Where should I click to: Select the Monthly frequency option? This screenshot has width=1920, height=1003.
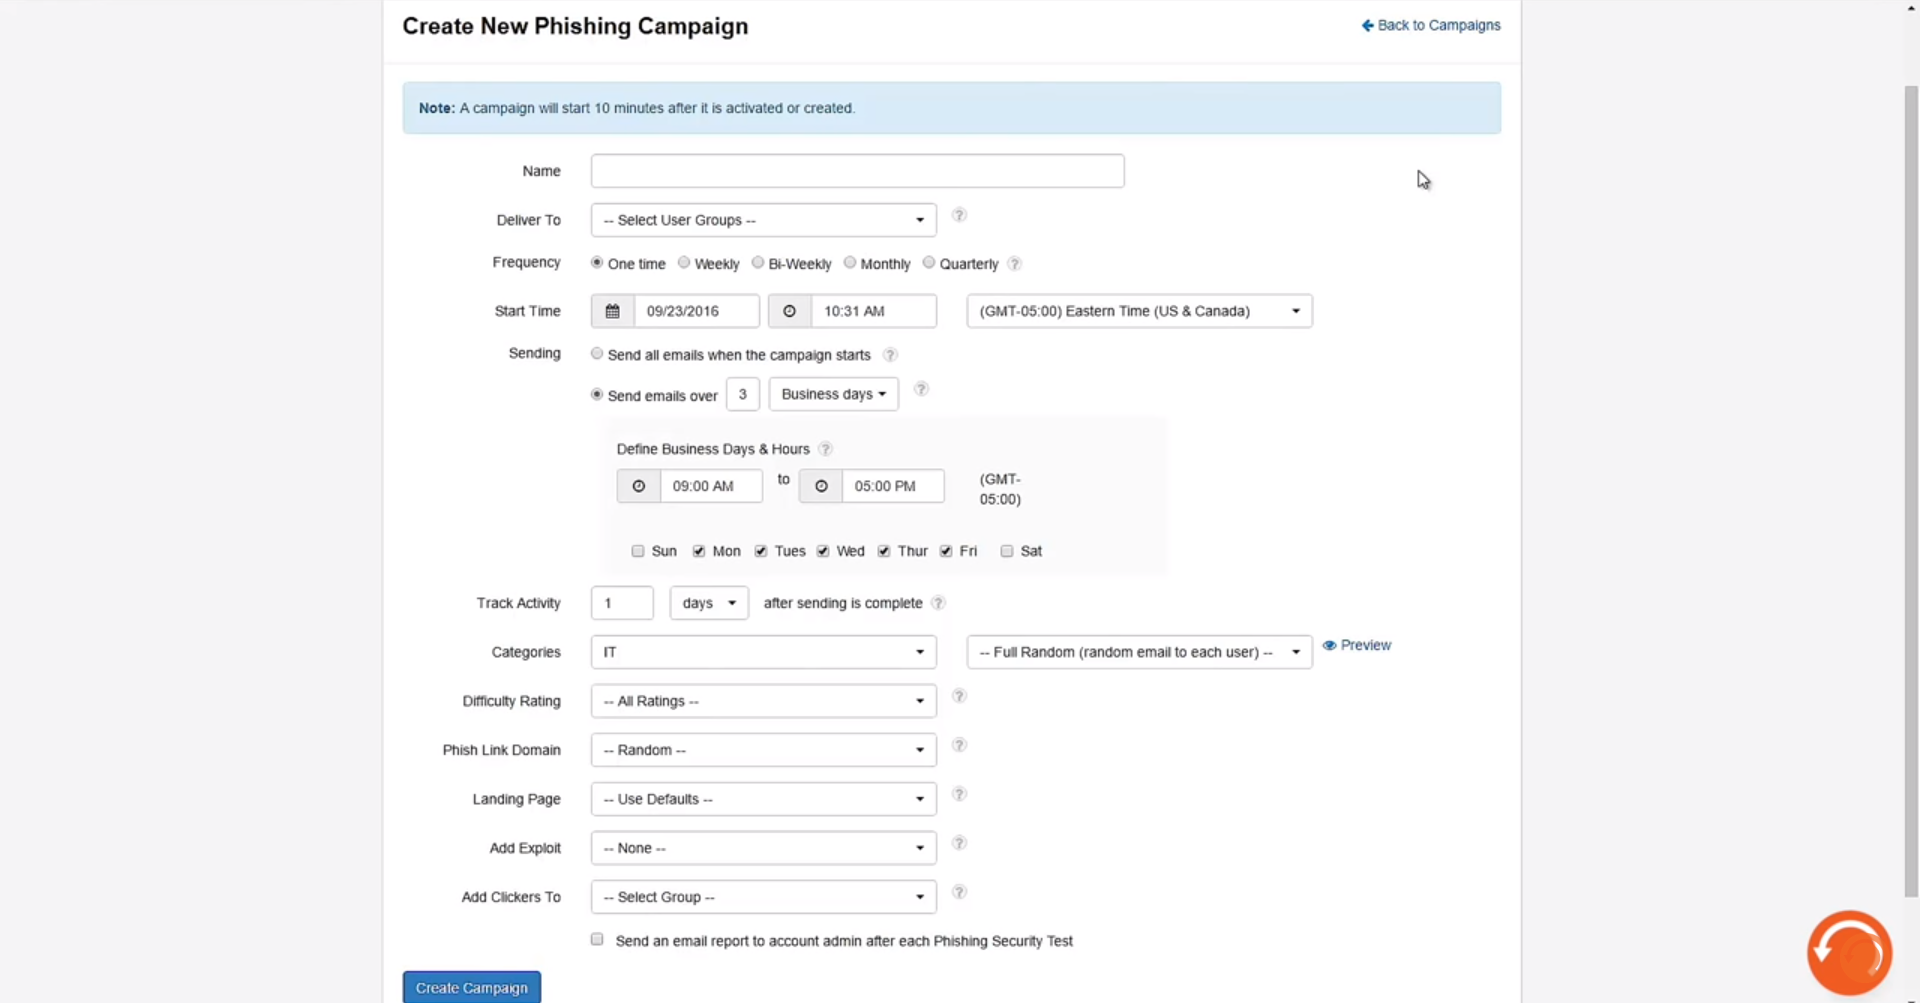coord(850,262)
